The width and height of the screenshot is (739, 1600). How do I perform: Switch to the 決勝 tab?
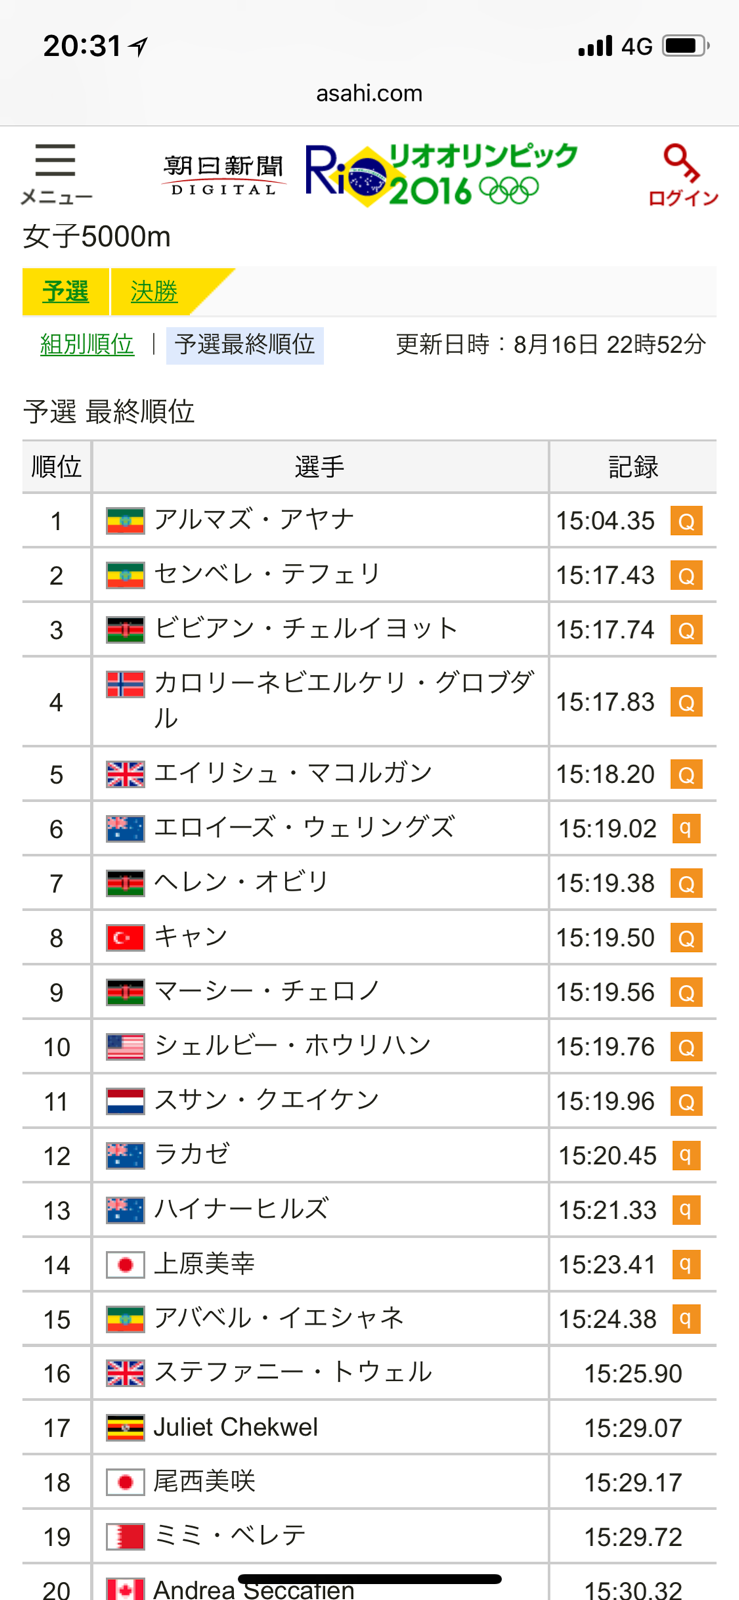point(154,291)
